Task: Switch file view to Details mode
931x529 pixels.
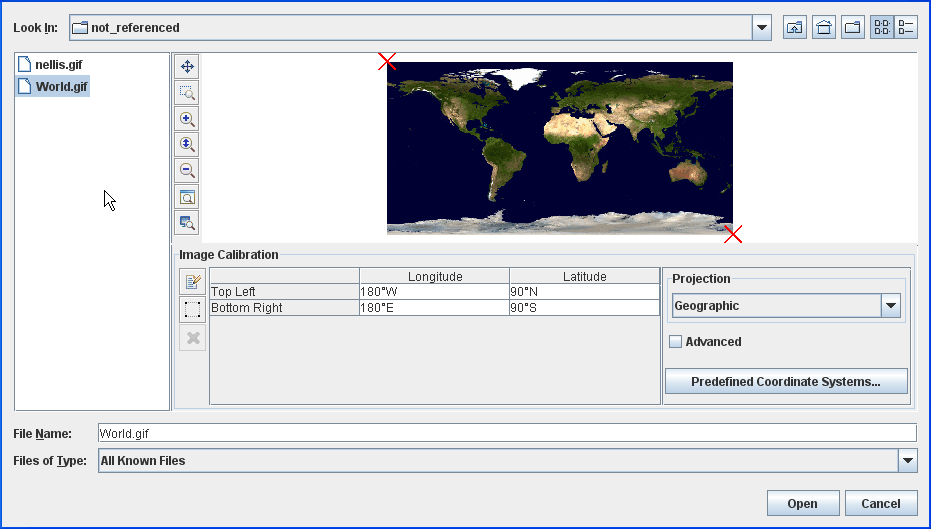Action: 906,28
